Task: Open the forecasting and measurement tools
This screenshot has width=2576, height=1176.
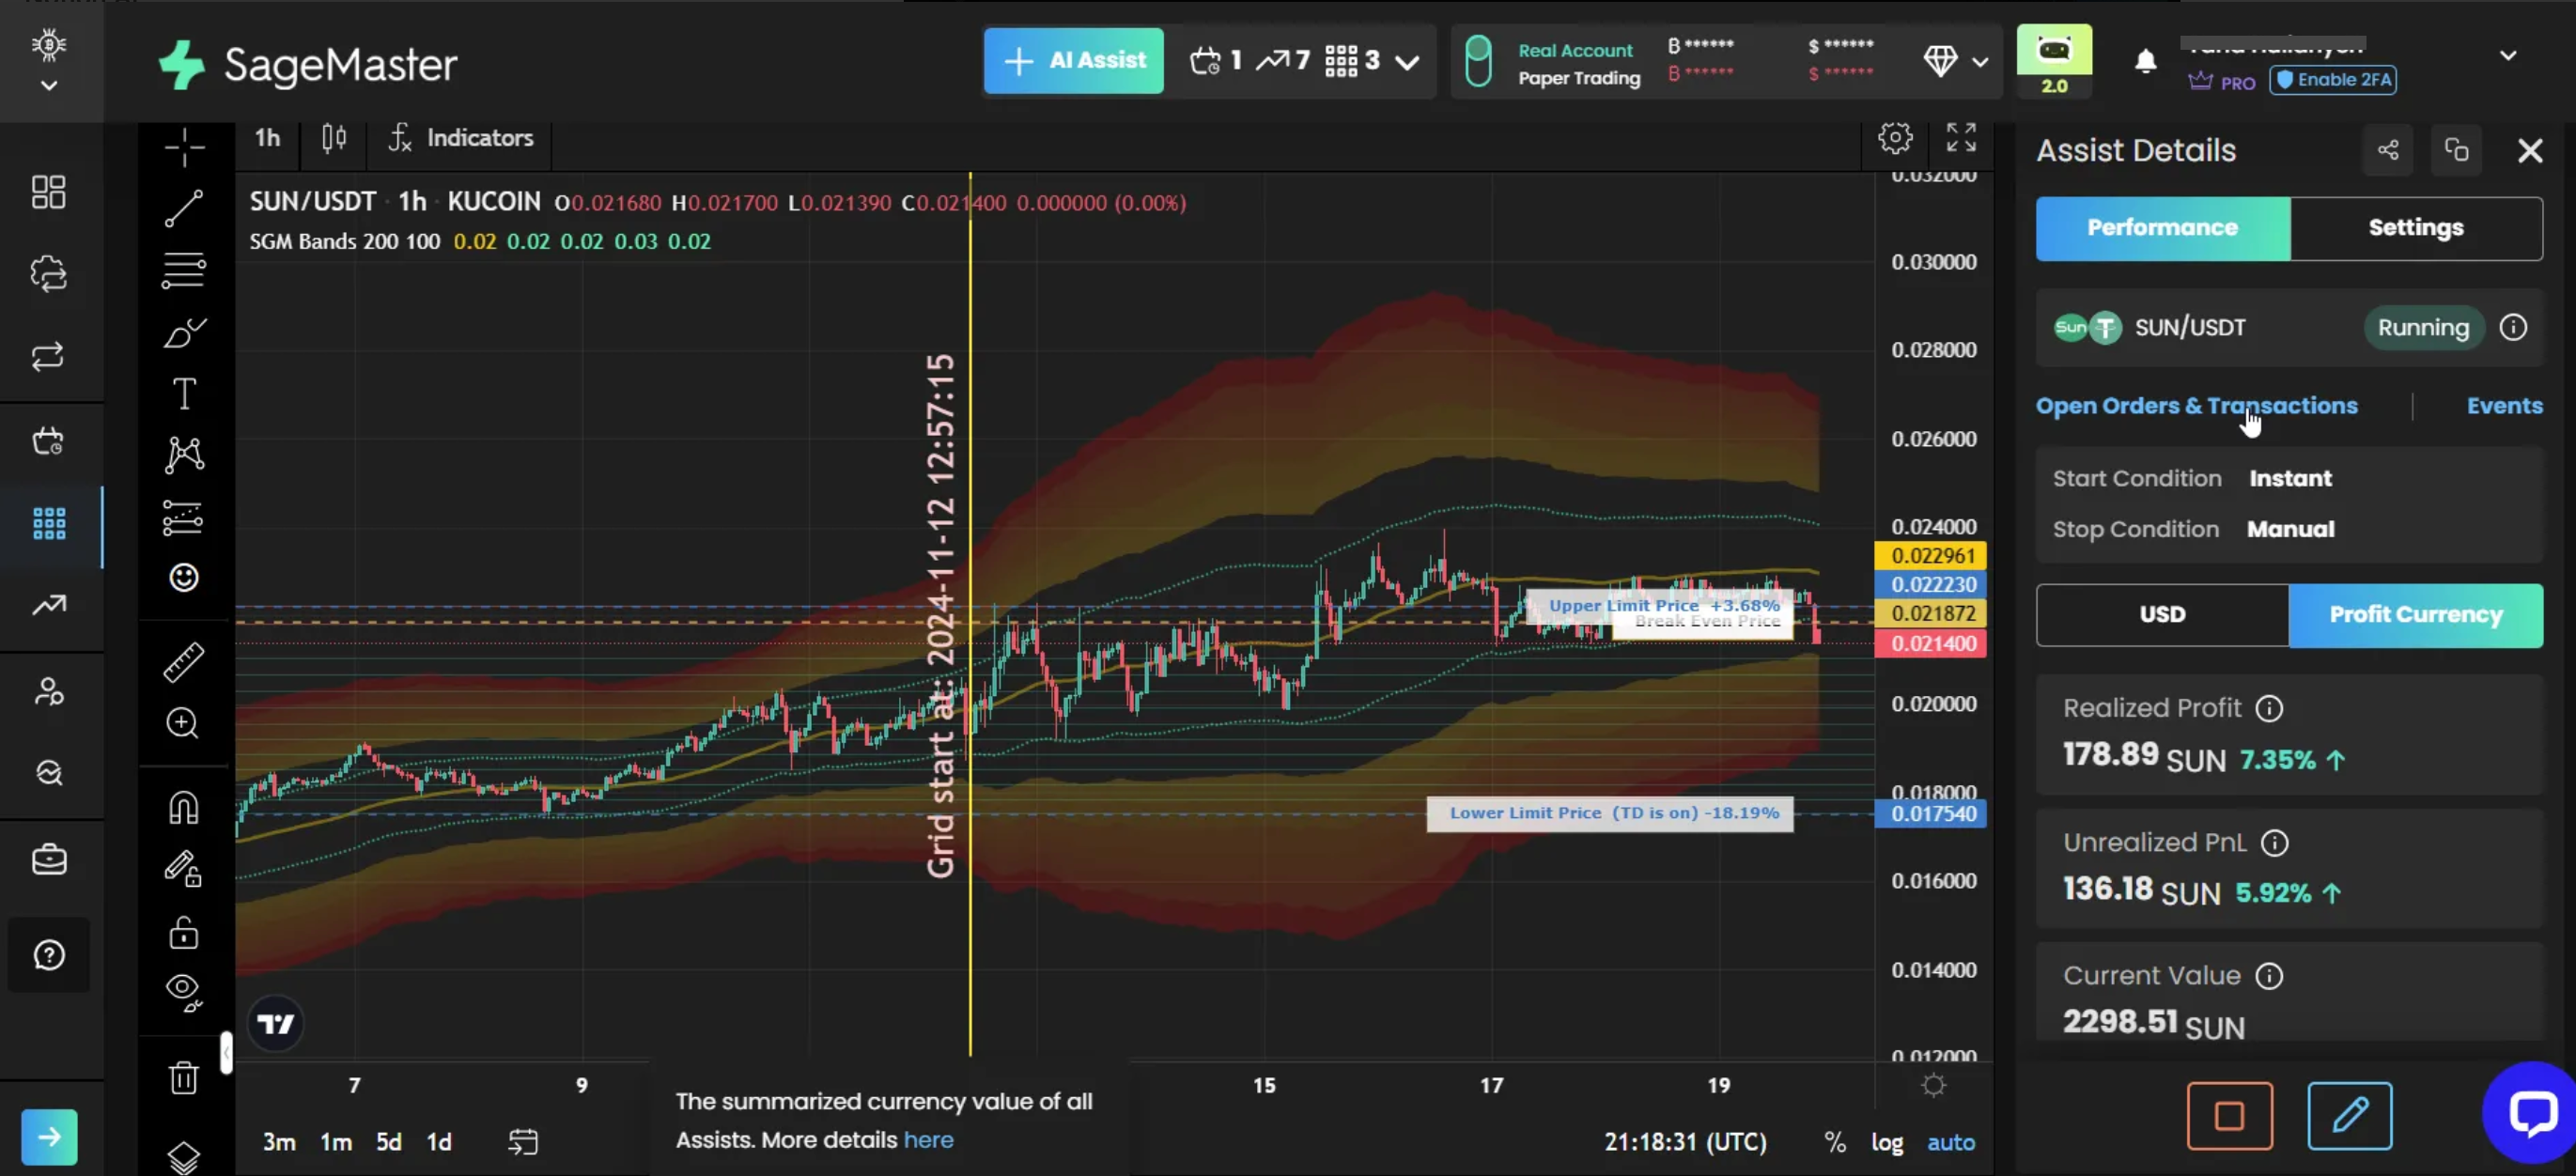Action: point(184,518)
